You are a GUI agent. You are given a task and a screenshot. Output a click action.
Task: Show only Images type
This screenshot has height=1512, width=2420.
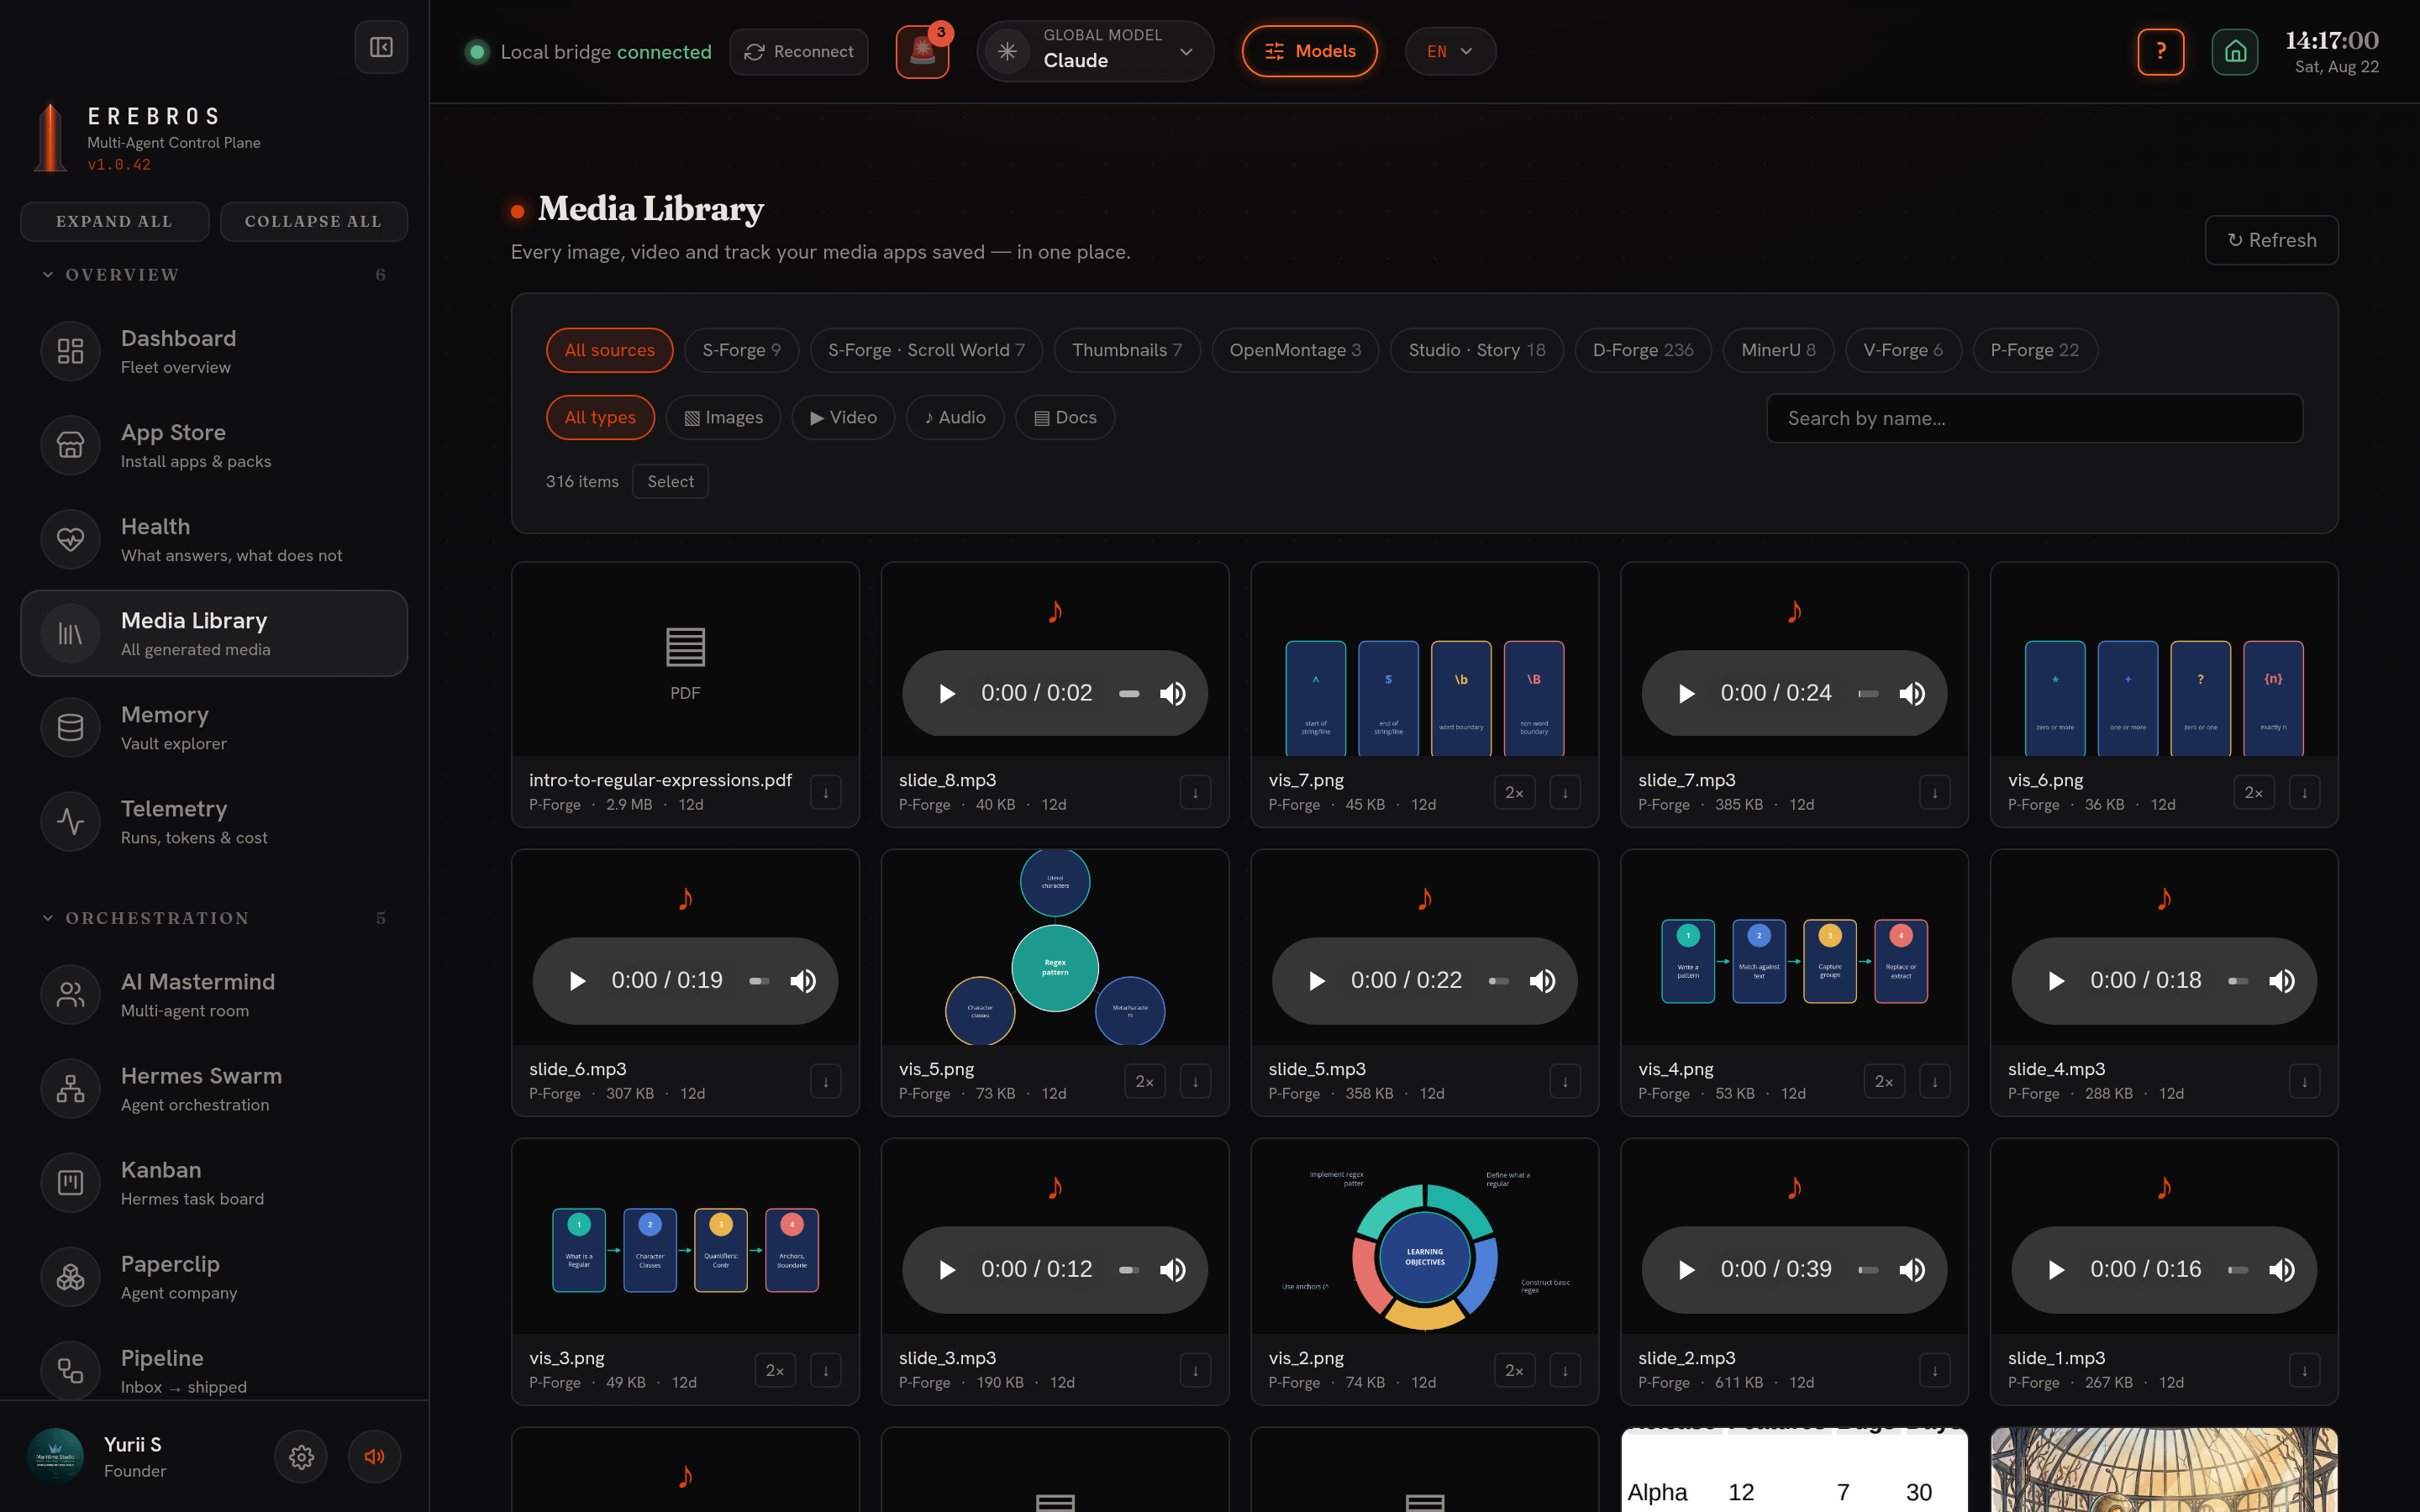(x=723, y=418)
